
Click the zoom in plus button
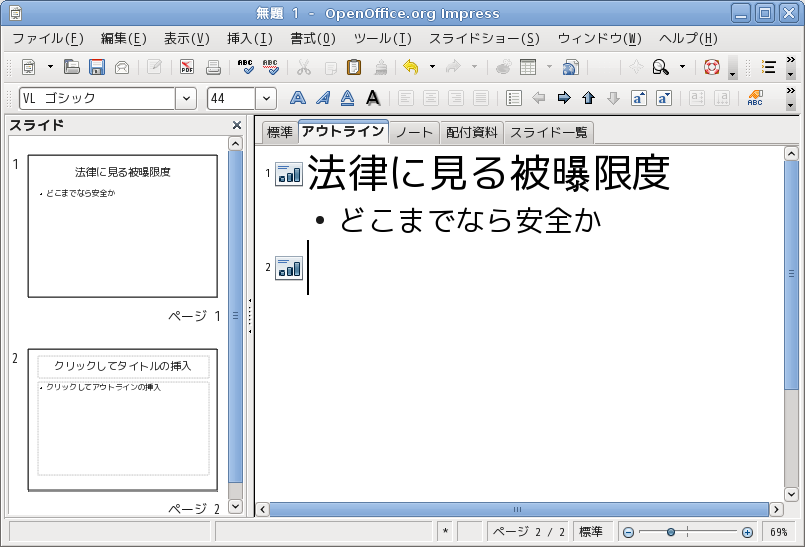pos(748,533)
